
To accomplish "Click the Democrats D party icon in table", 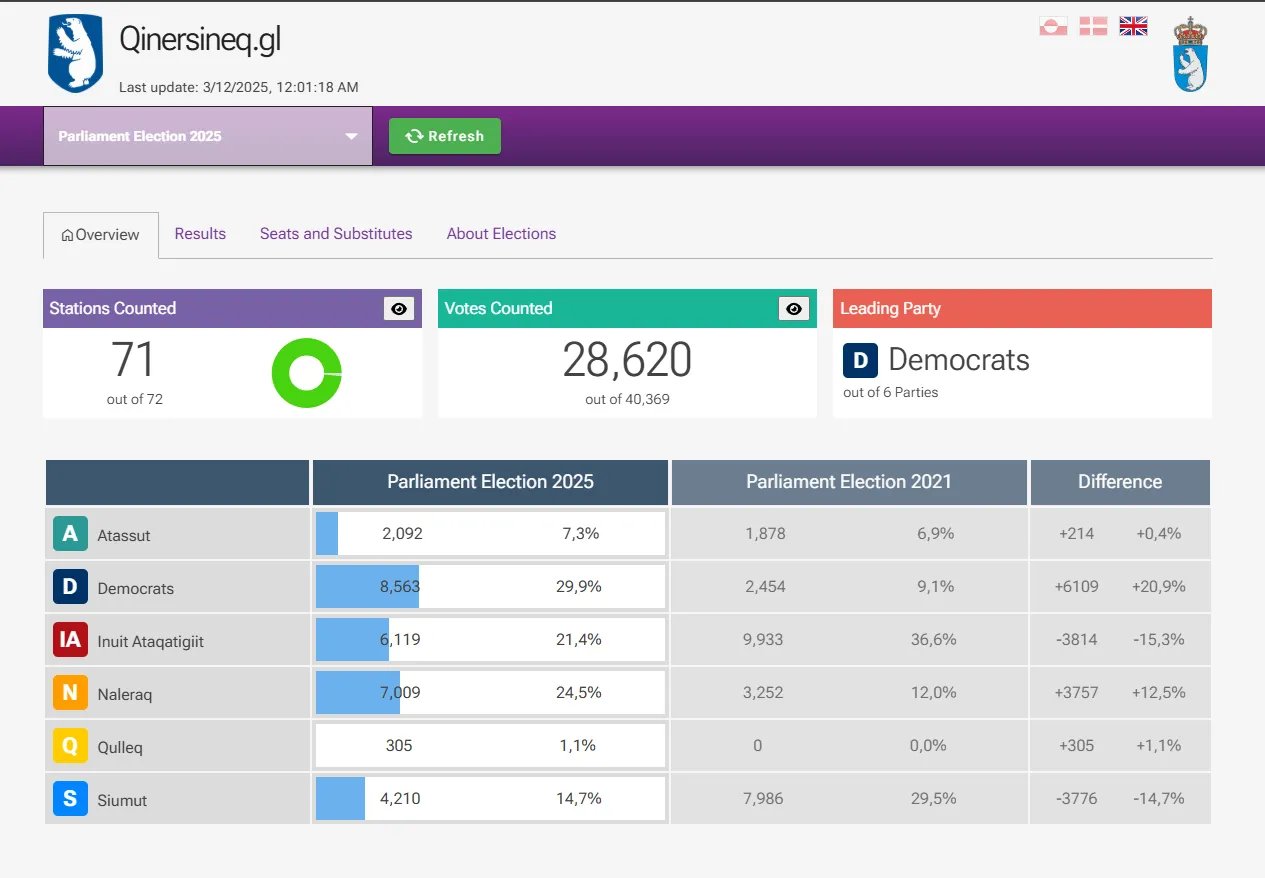I will (x=70, y=587).
